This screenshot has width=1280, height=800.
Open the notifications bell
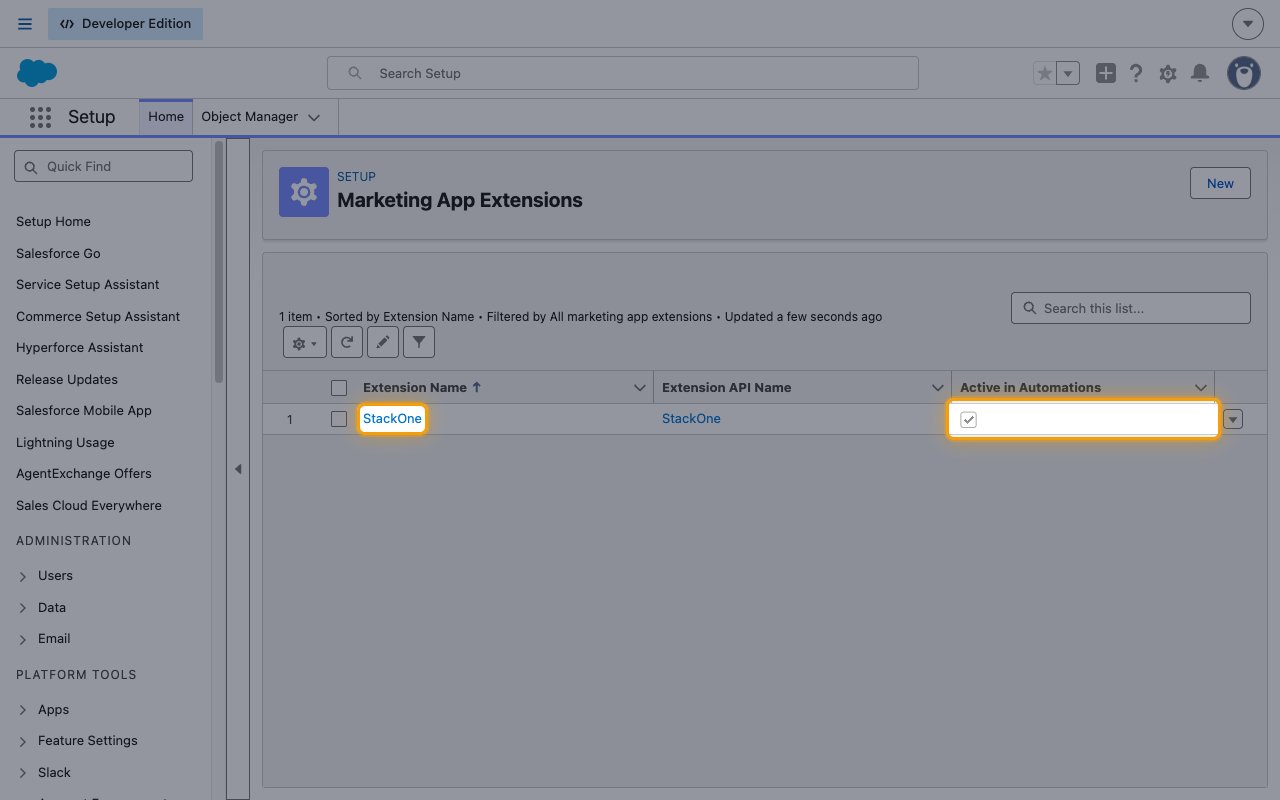coord(1200,73)
